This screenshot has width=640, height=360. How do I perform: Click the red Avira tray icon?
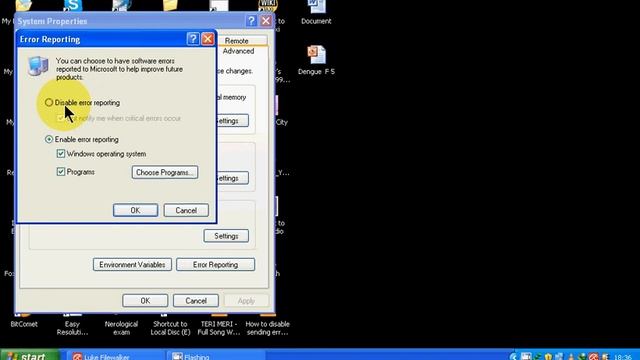(x=593, y=357)
